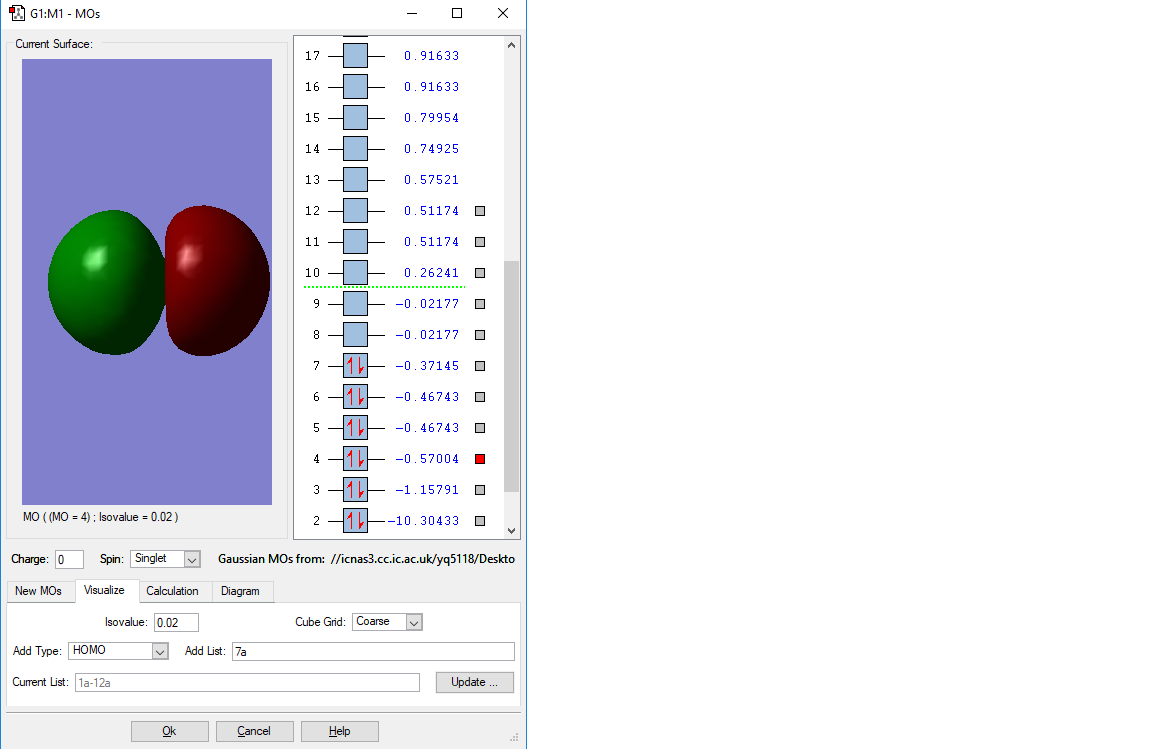Click the orbital box for MO 8
1152x749 pixels.
pos(356,334)
